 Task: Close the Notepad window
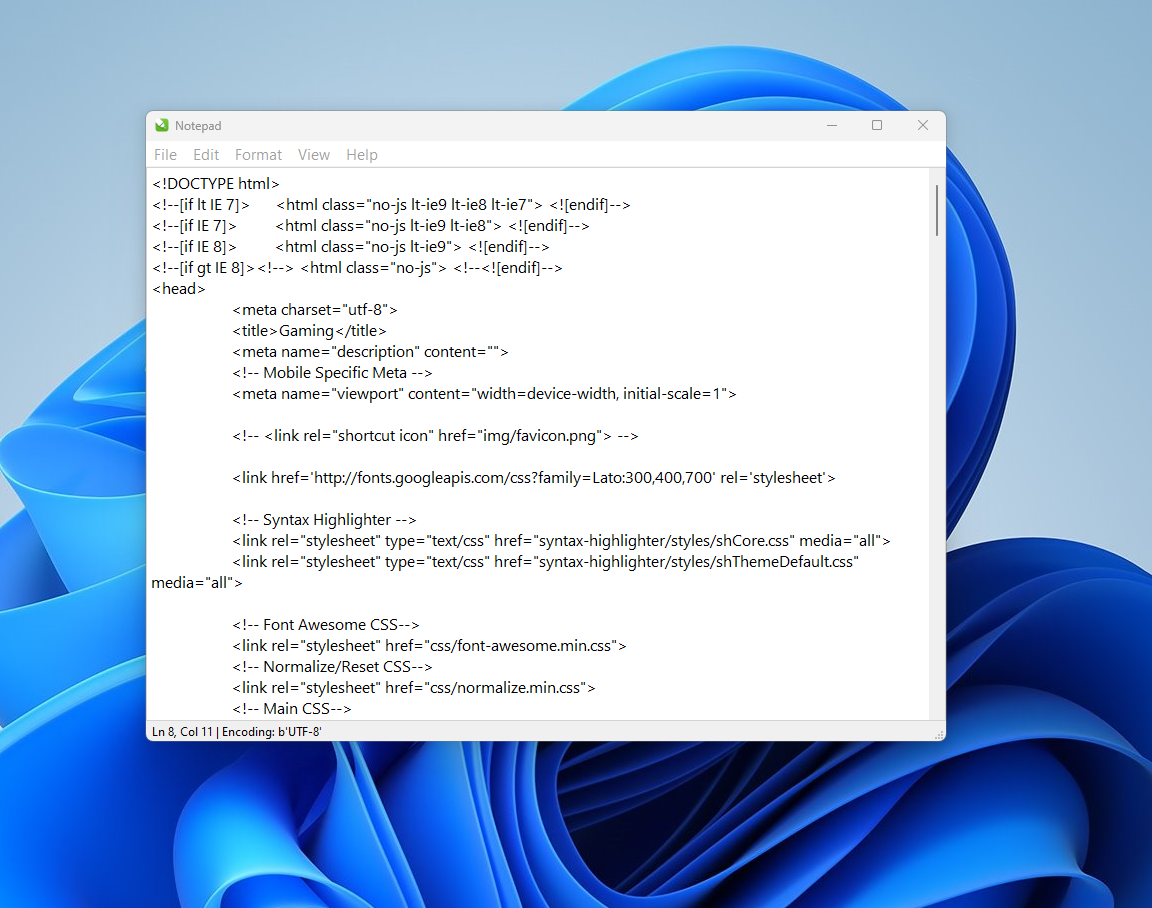[x=923, y=125]
